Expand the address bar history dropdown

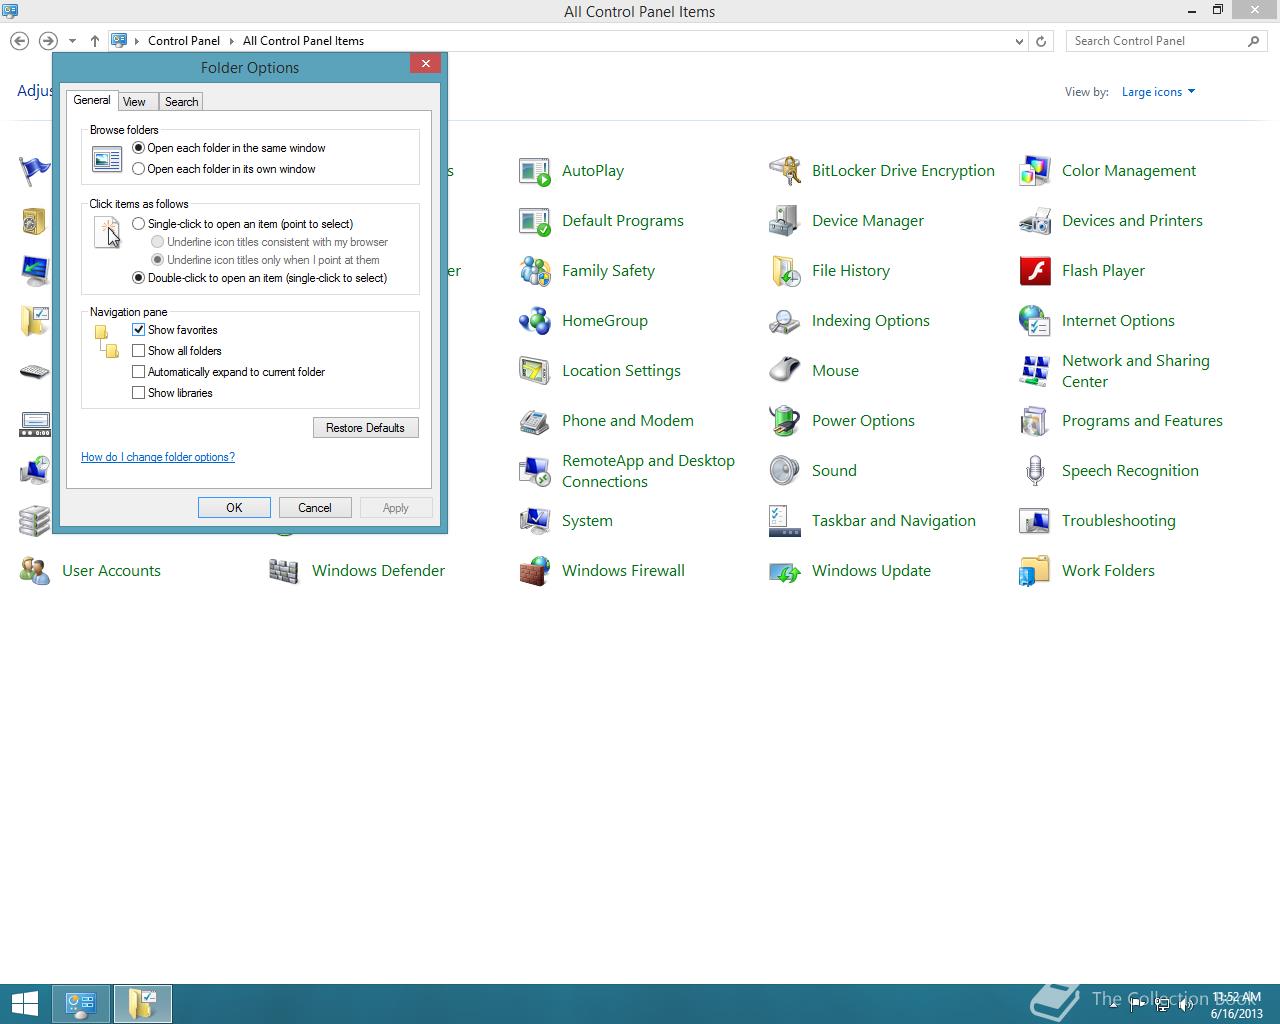pyautogui.click(x=1019, y=41)
